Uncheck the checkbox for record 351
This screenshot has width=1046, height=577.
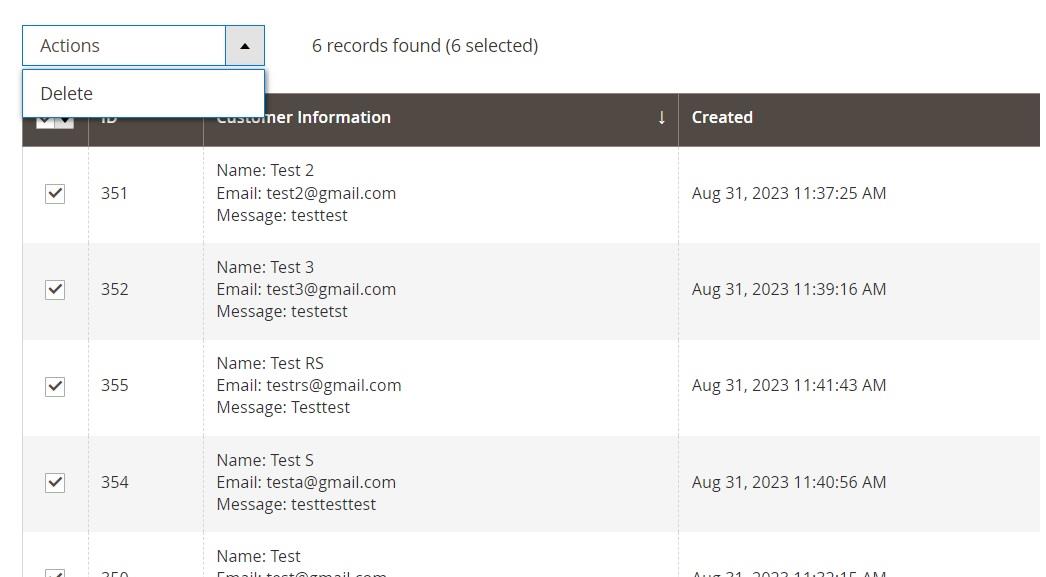tap(55, 194)
